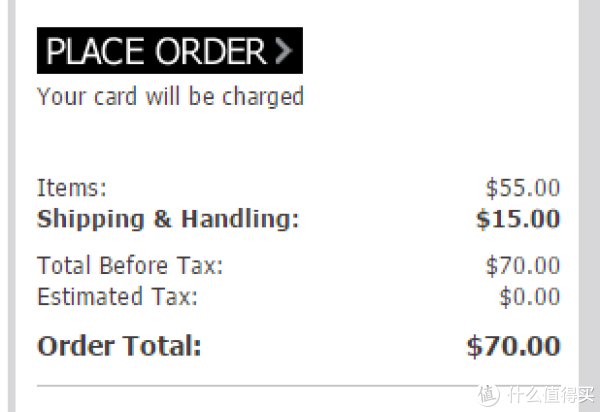600x412 pixels.
Task: Click the word 'PLACE' on the black button
Action: click(x=95, y=51)
